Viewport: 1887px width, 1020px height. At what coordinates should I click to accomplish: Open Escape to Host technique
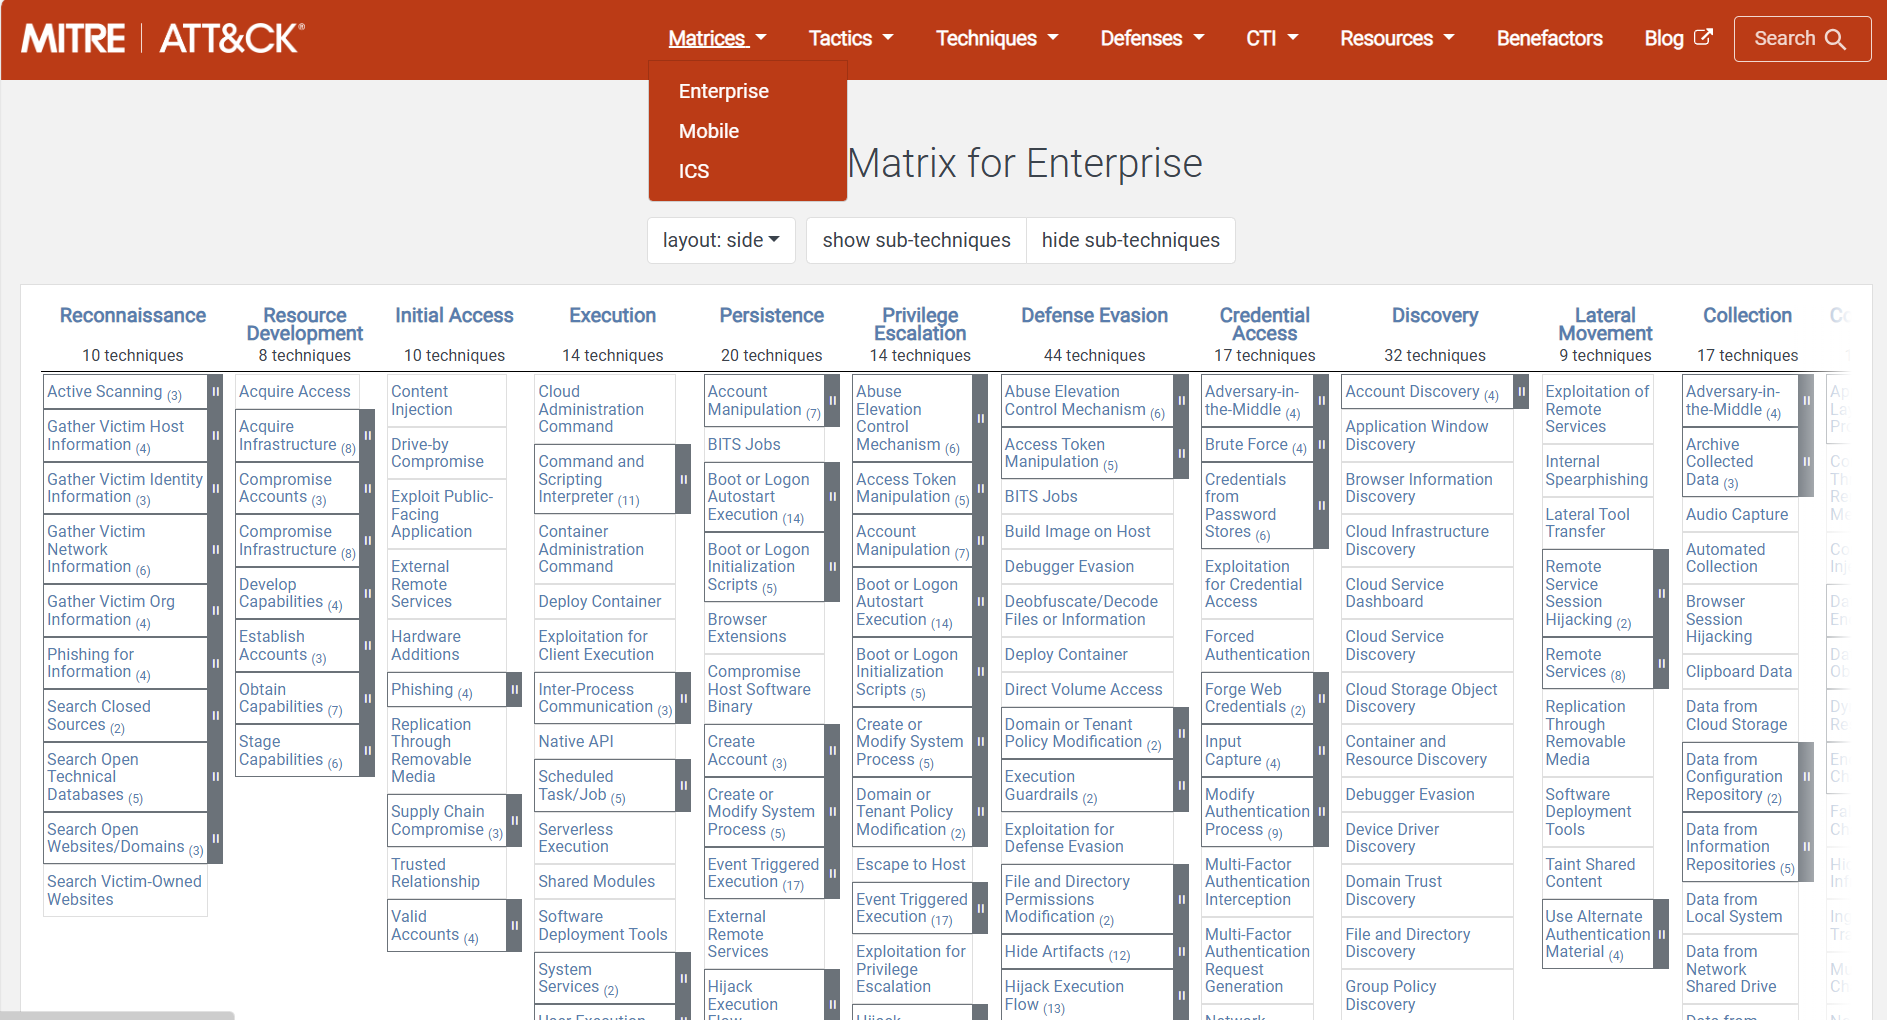pos(911,865)
